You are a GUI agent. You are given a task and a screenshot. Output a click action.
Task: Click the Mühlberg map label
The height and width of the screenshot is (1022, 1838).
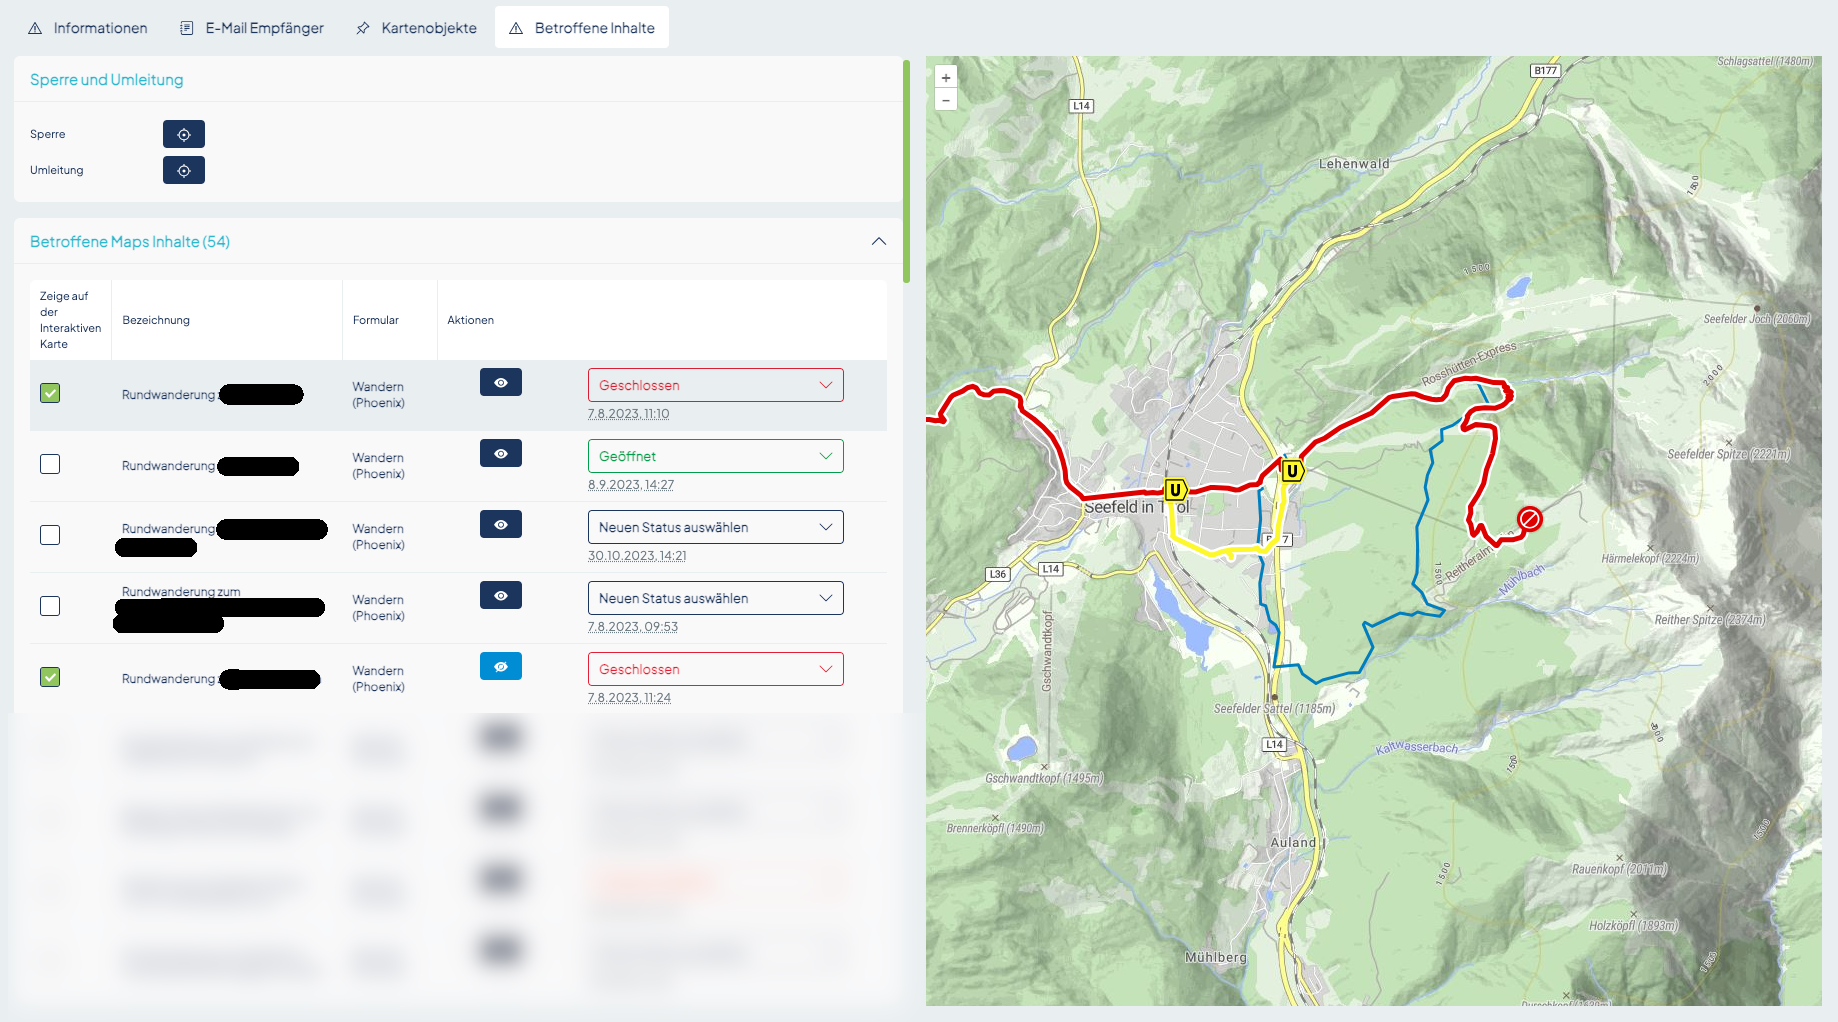(1216, 957)
